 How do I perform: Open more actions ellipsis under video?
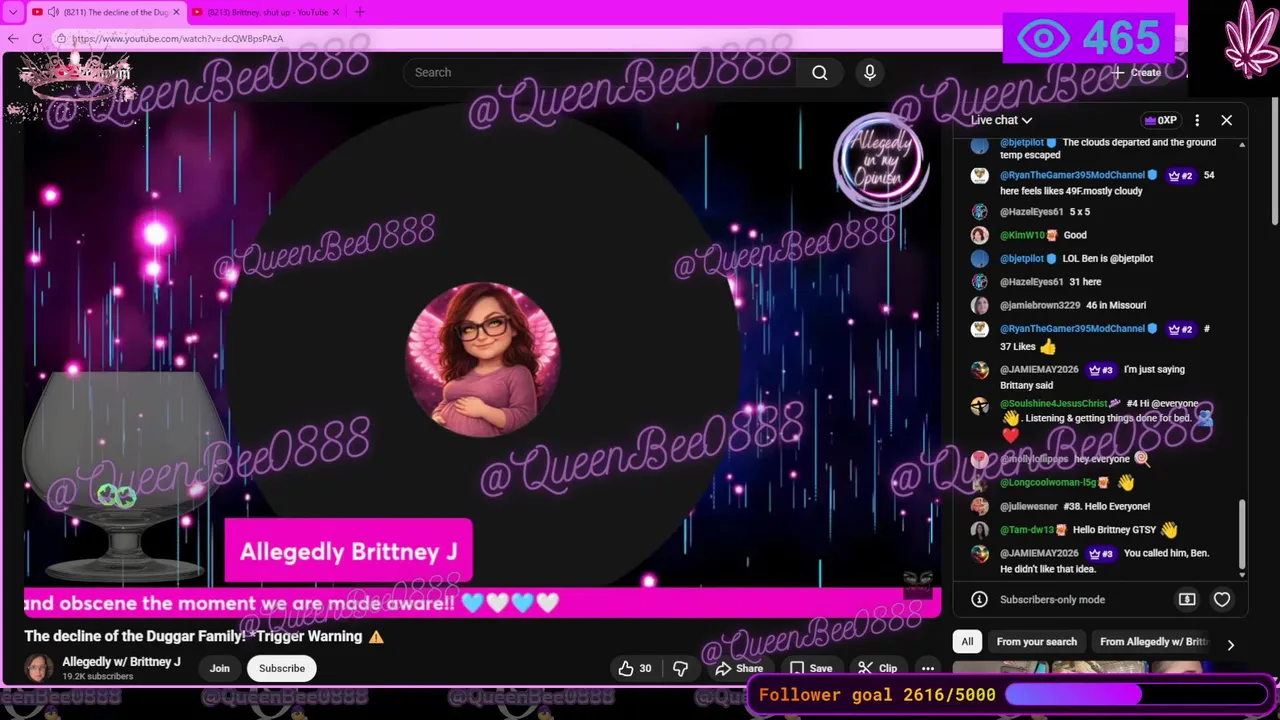(928, 668)
